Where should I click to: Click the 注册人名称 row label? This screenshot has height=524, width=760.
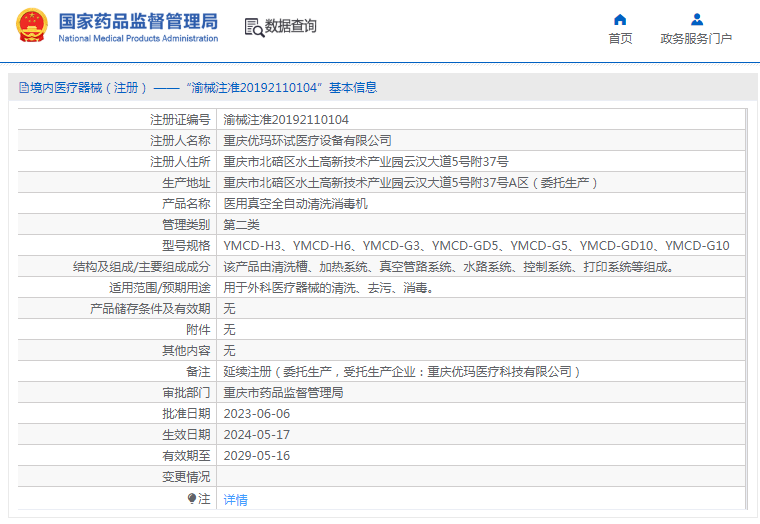180,141
